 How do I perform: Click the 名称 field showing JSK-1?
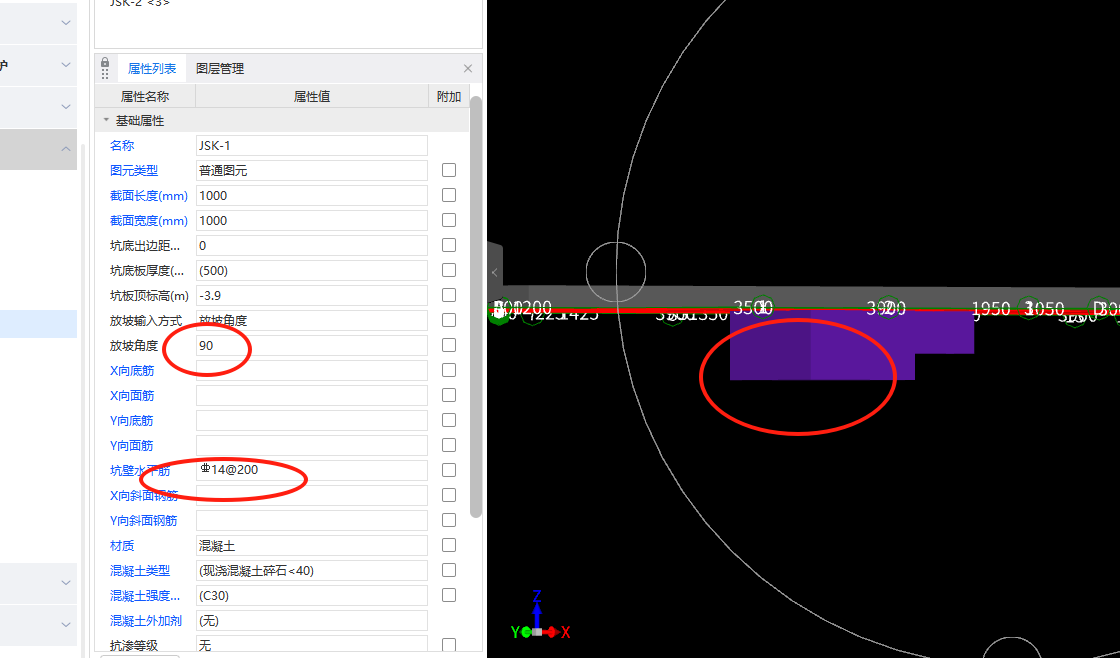click(311, 146)
